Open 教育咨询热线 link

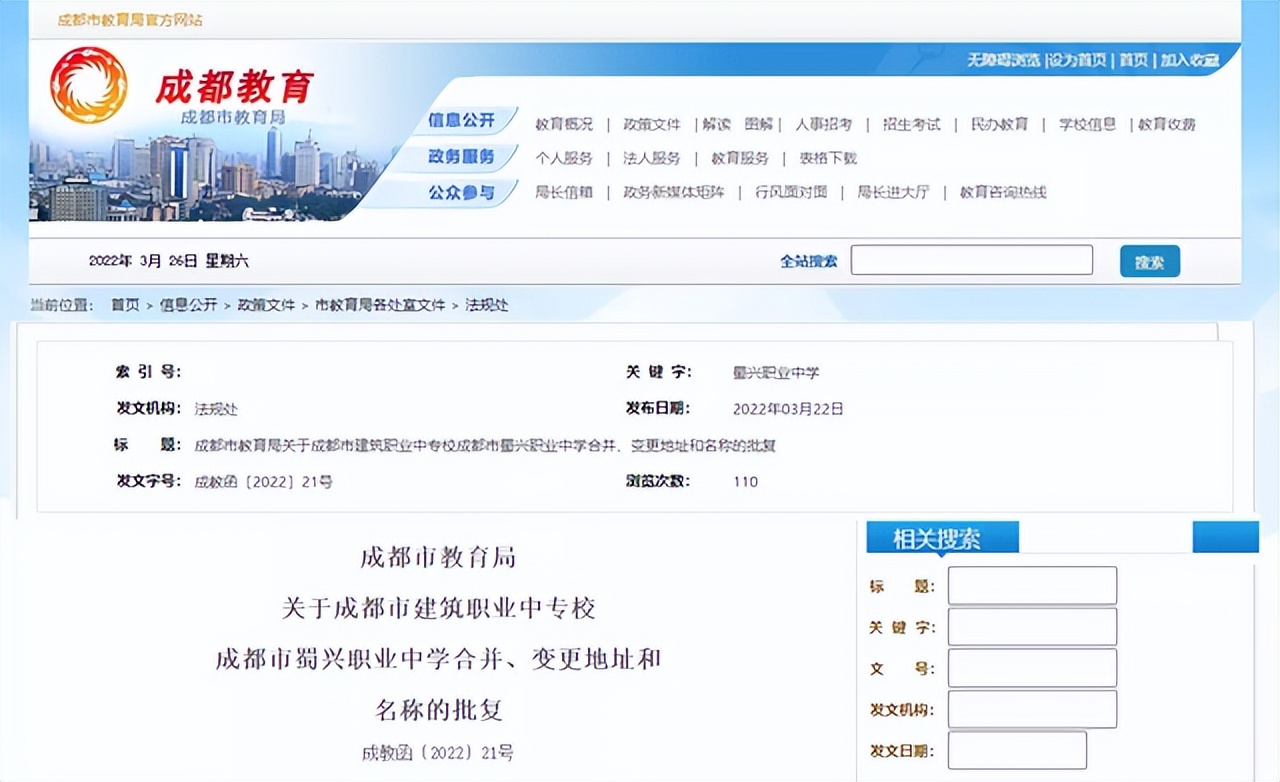1003,192
